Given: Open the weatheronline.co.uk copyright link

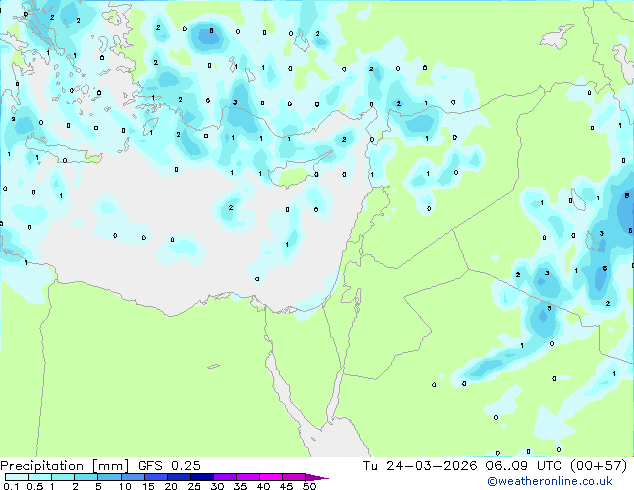Looking at the screenshot, I should [x=550, y=481].
